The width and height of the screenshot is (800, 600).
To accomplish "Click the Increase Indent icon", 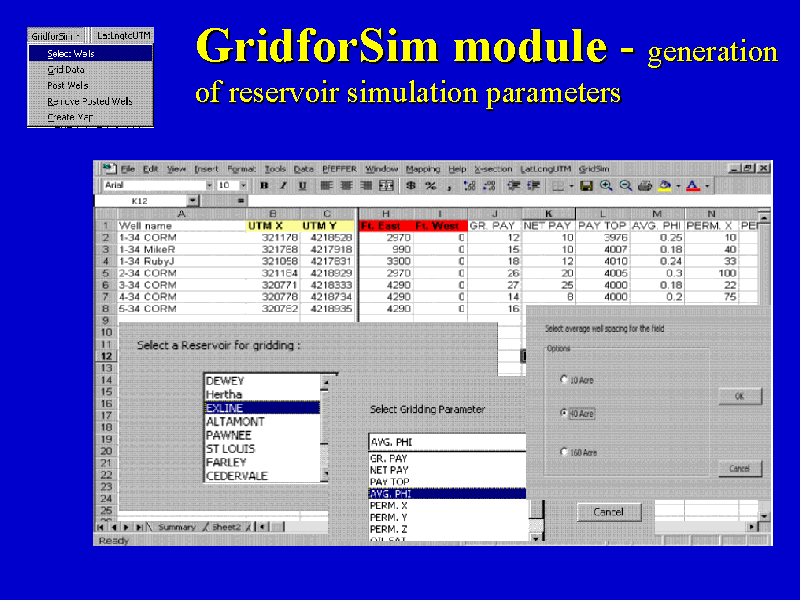I will pos(533,186).
